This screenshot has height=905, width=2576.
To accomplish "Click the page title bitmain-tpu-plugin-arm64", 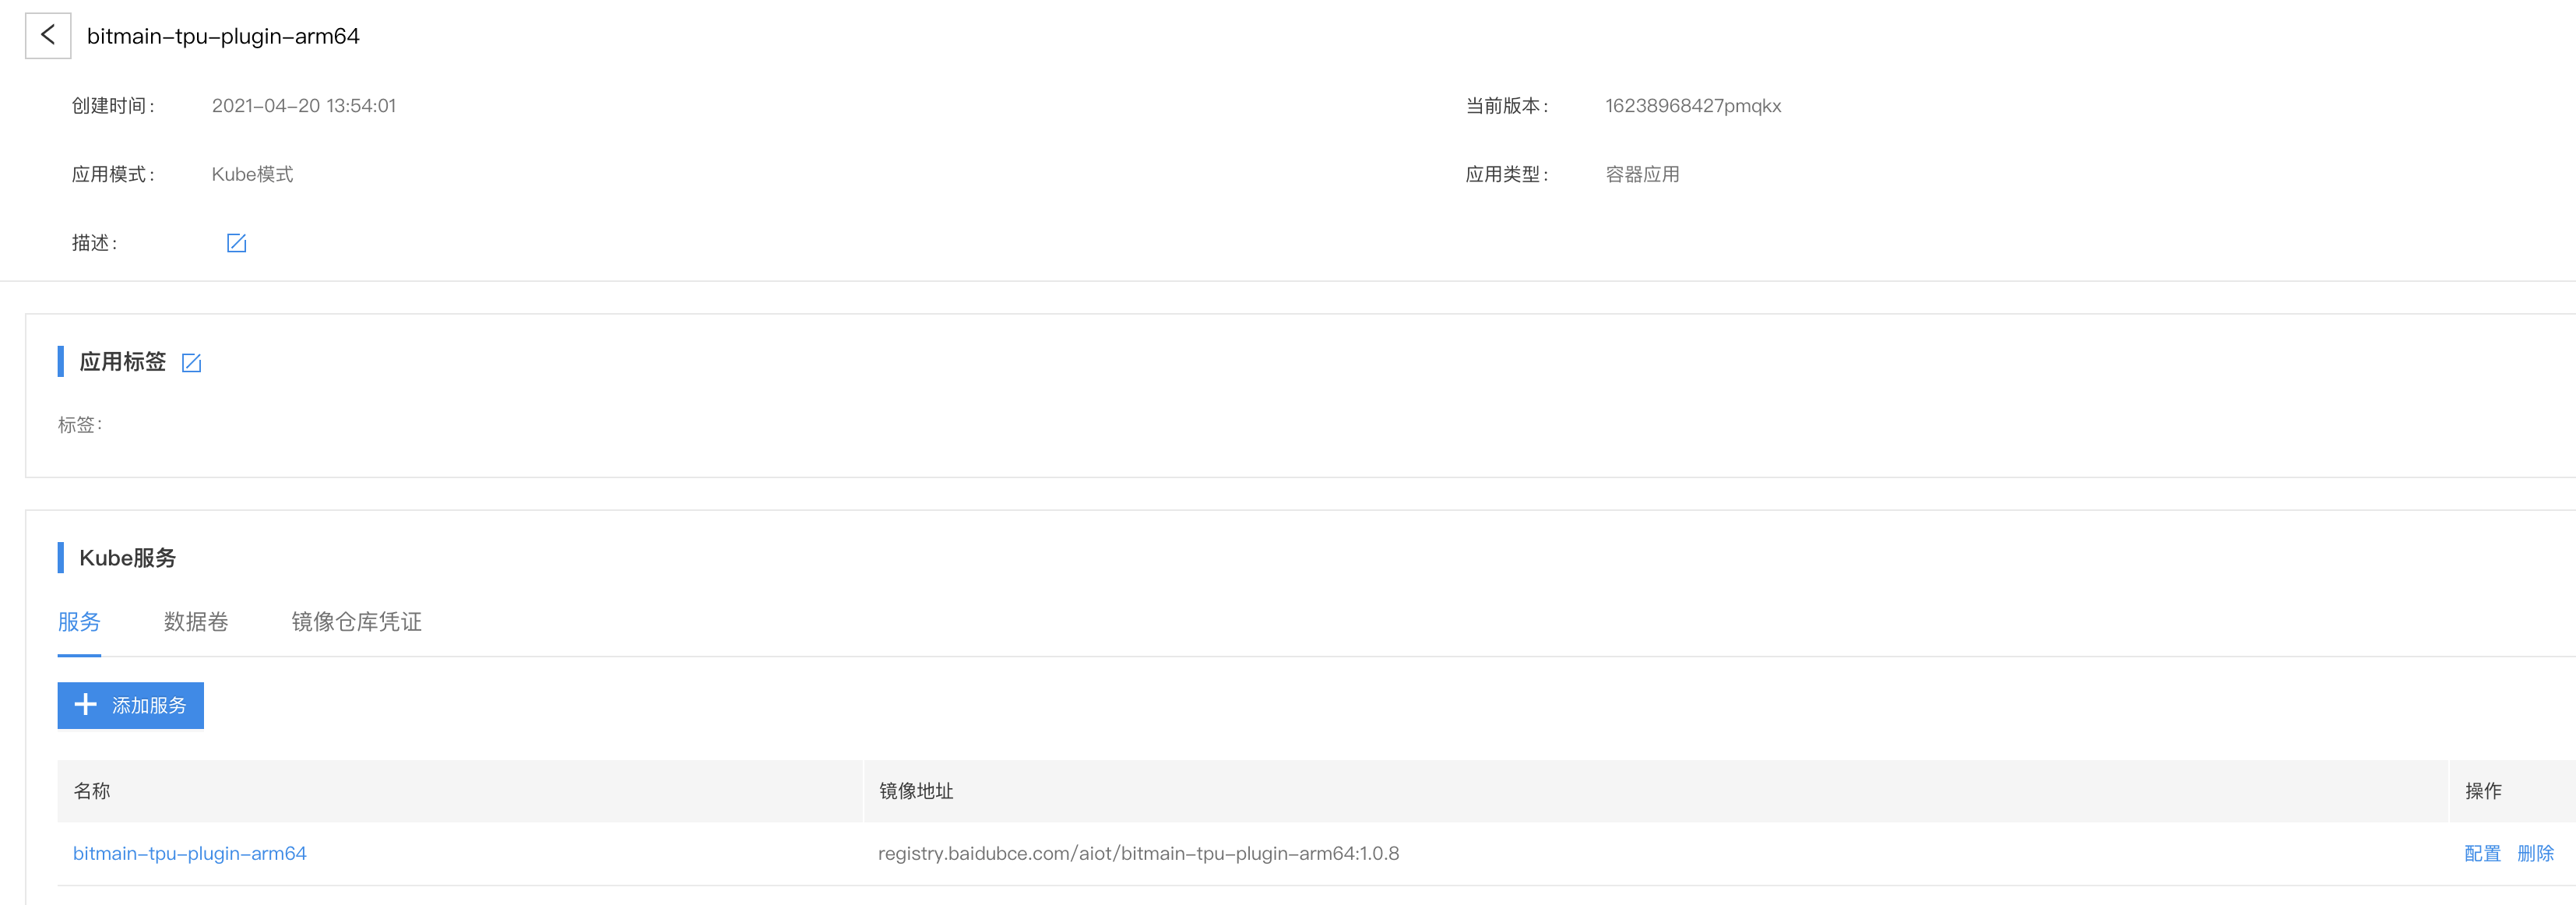I will (223, 36).
